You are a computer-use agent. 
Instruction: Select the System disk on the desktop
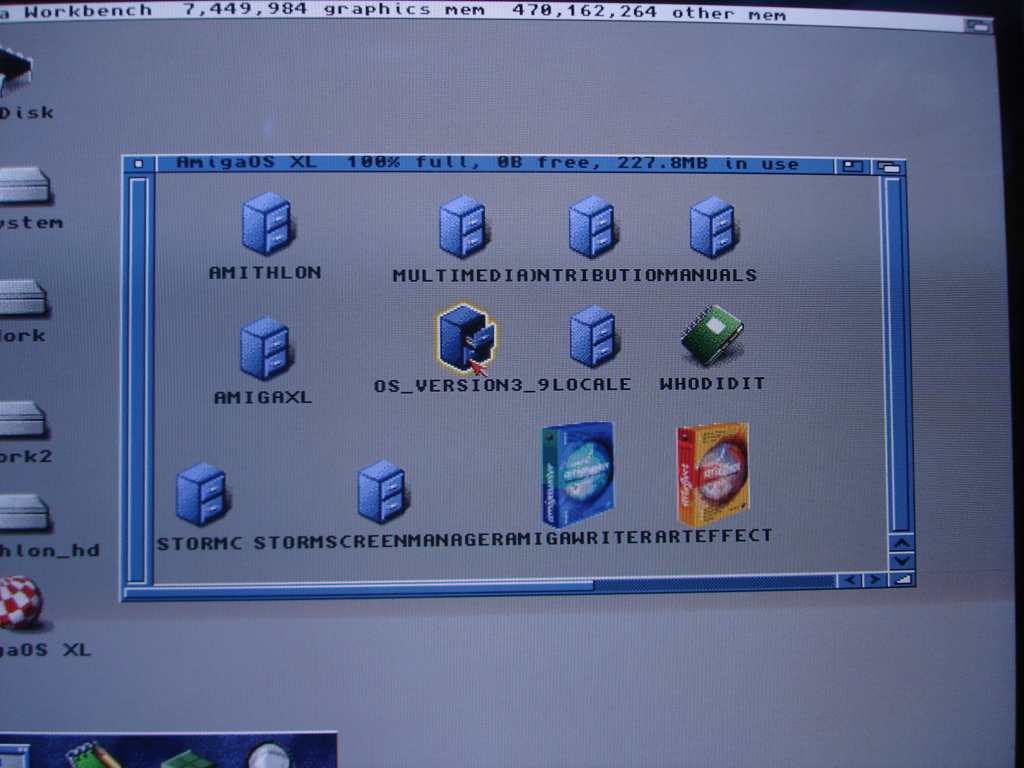point(24,185)
